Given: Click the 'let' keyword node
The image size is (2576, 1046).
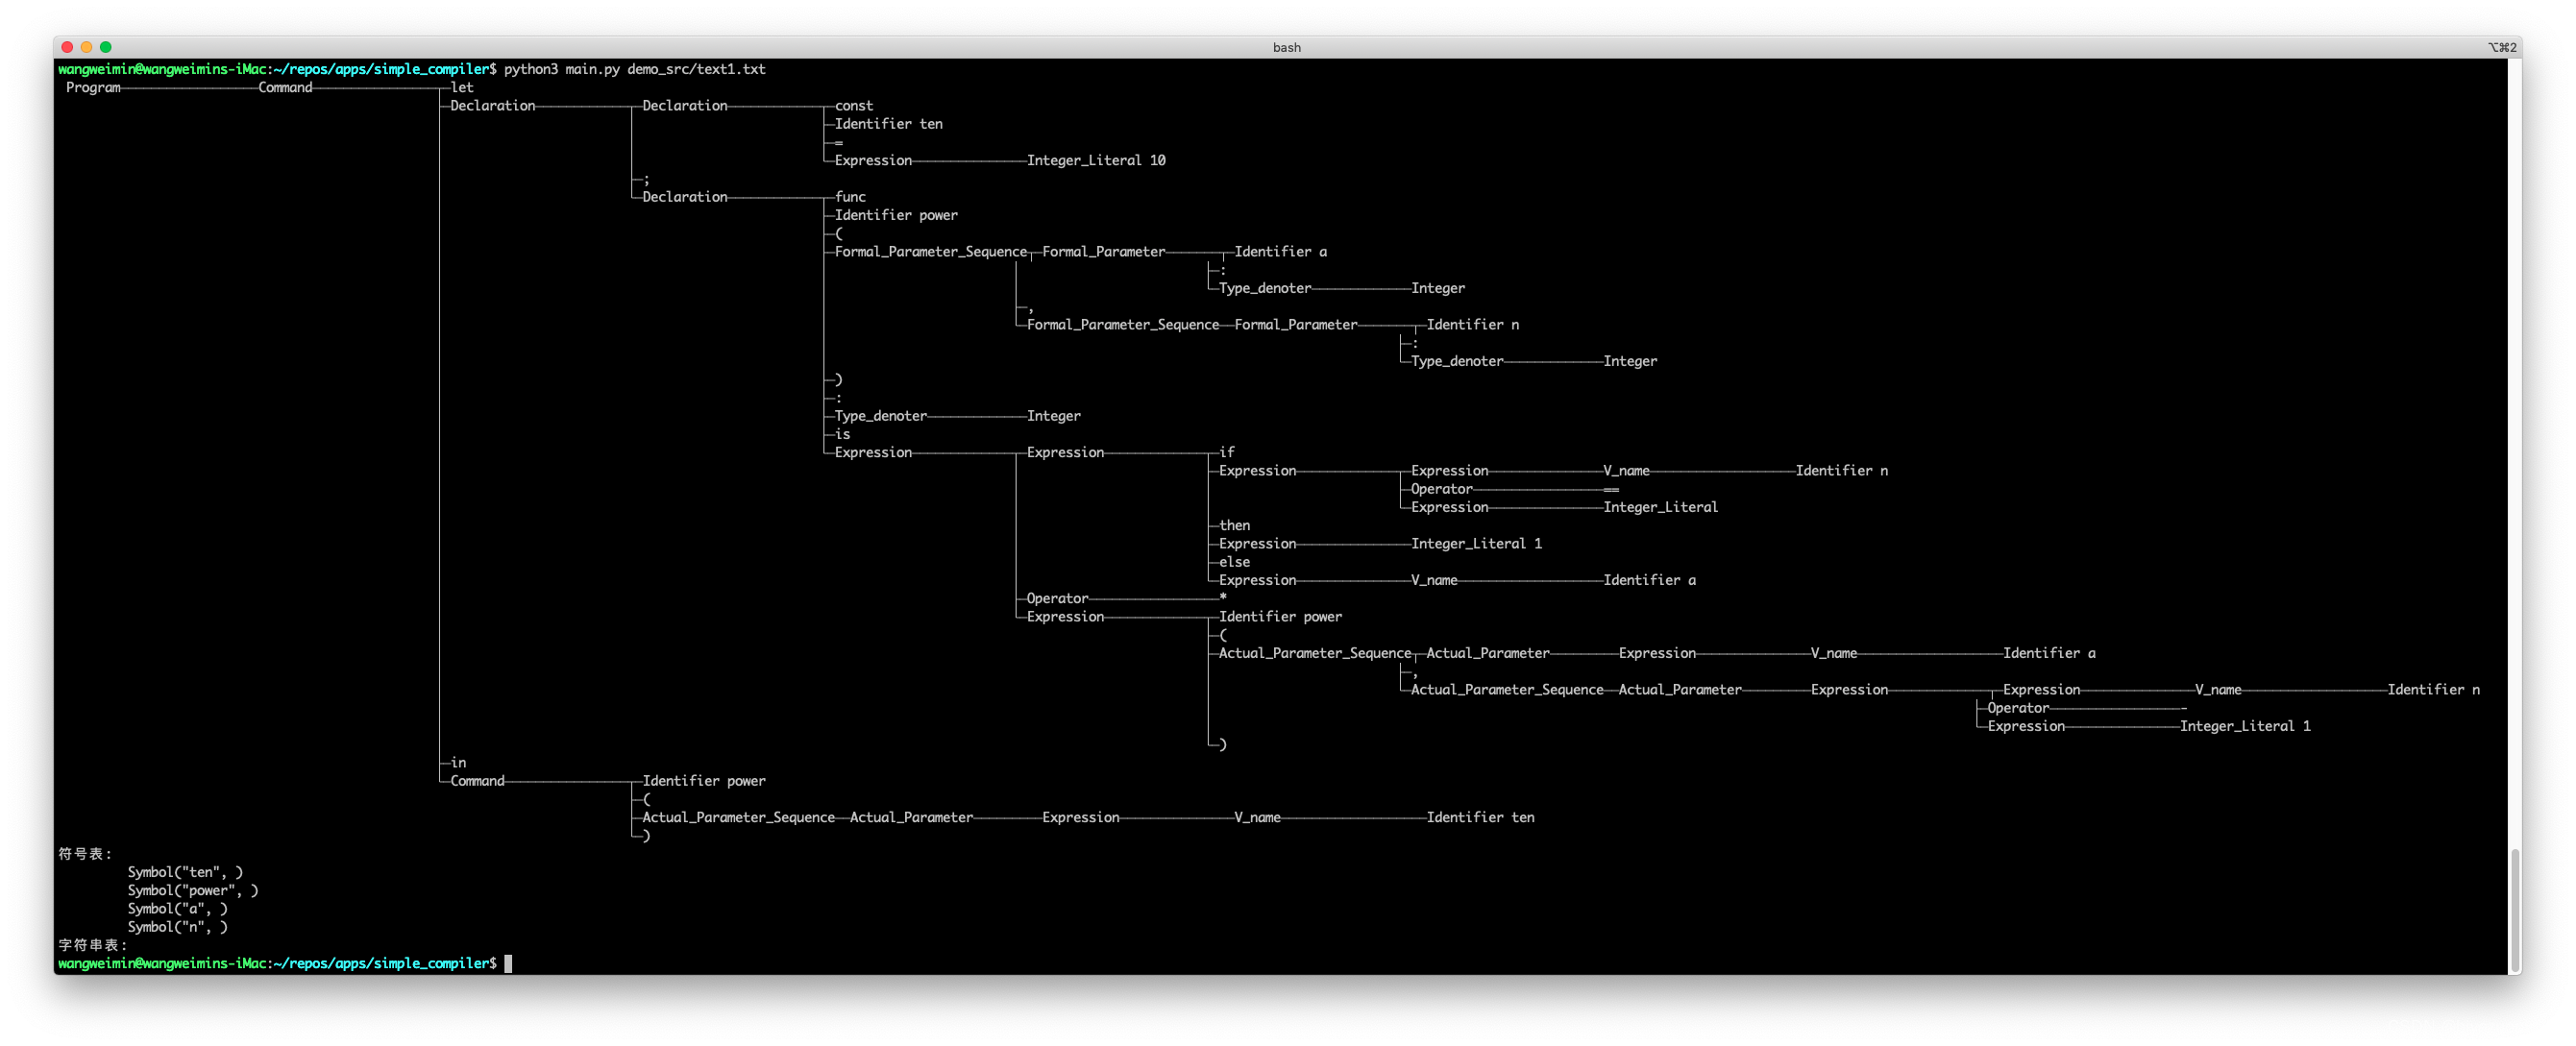Looking at the screenshot, I should pyautogui.click(x=462, y=88).
